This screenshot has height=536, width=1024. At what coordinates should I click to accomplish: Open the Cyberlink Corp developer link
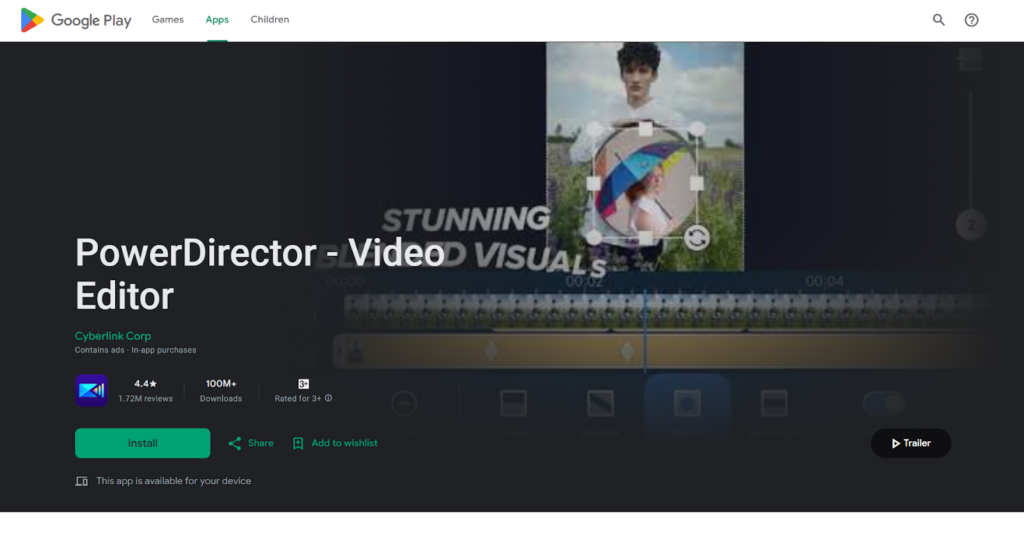pos(113,336)
